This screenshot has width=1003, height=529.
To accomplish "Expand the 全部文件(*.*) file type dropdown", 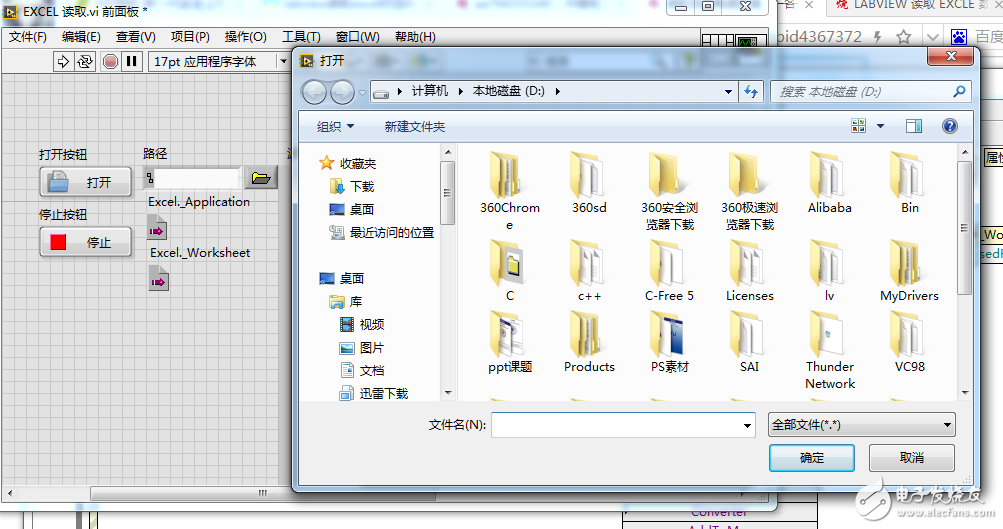I will click(862, 425).
